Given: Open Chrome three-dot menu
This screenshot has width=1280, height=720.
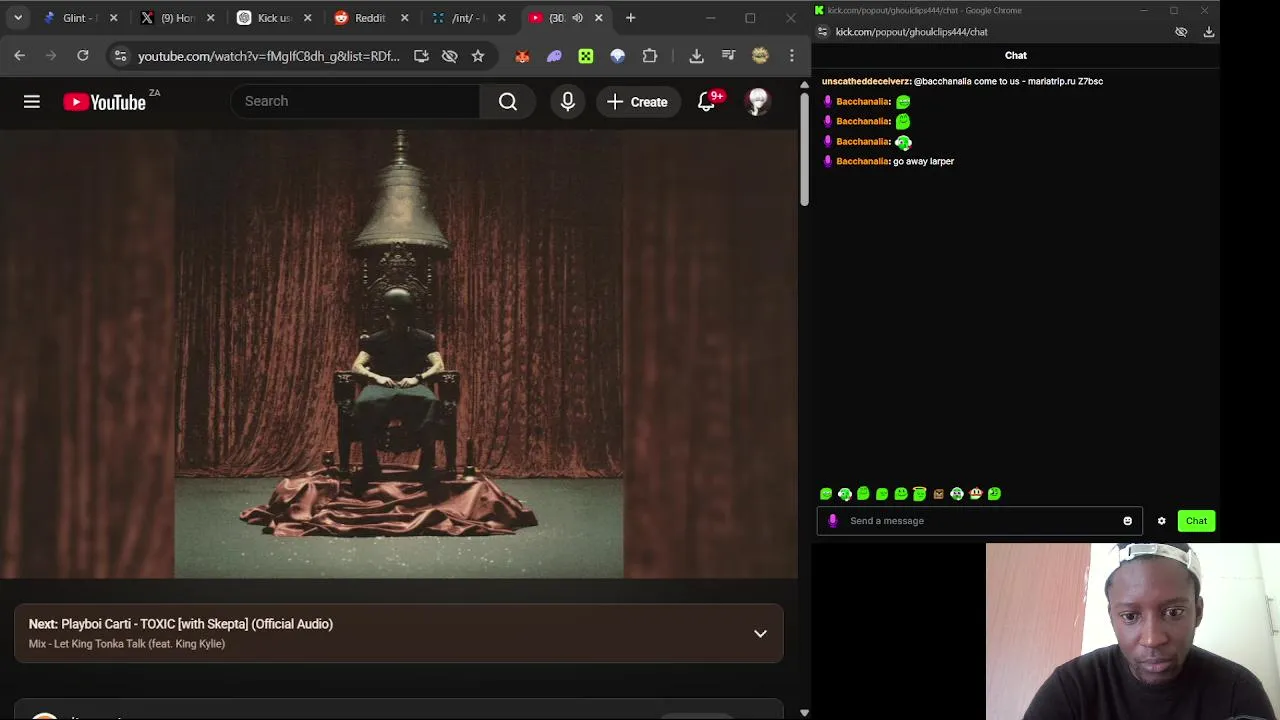Looking at the screenshot, I should [792, 56].
